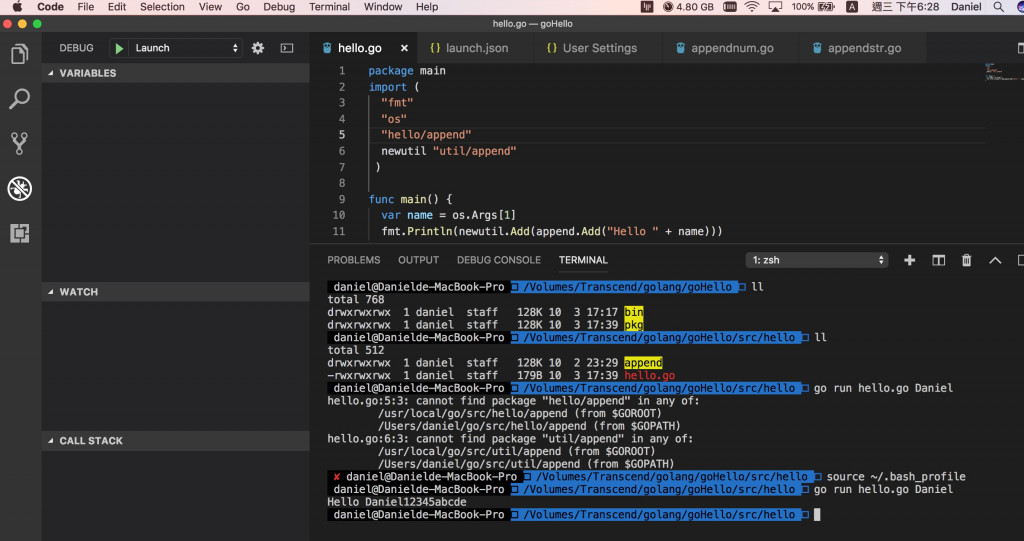Open the OUTPUT panel tab
The image size is (1024, 541).
coord(418,260)
